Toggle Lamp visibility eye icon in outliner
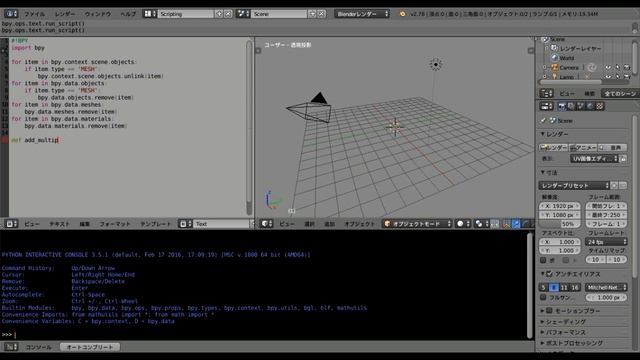The height and width of the screenshot is (360, 640). [x=608, y=76]
